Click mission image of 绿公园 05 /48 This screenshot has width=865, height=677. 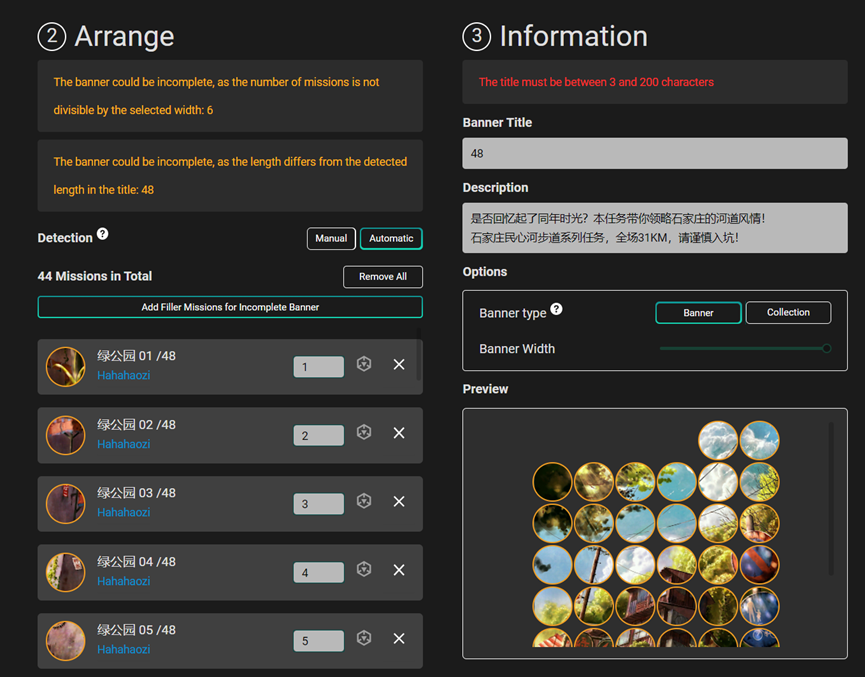coord(66,641)
